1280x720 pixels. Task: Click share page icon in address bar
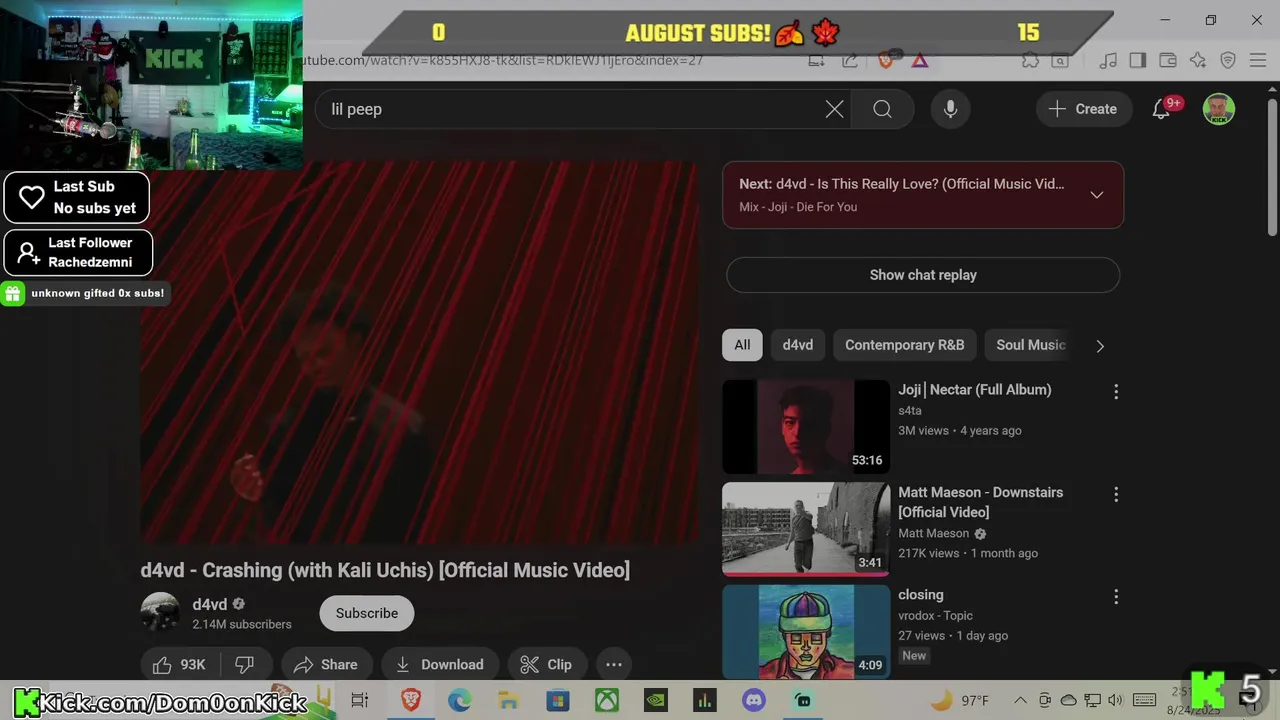(x=850, y=60)
